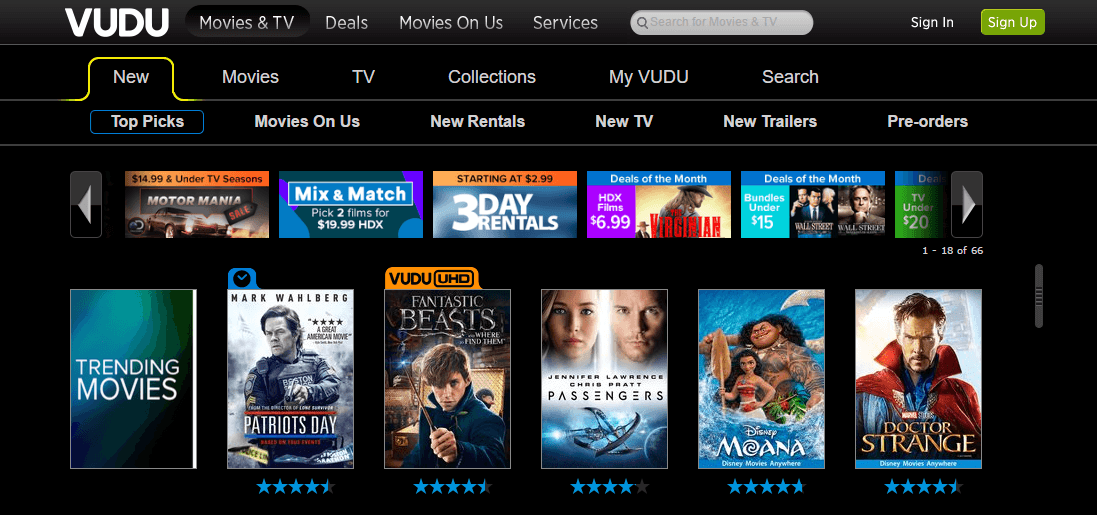This screenshot has height=515, width=1097.
Task: Click the vertical scrollbar handle
Action: [x=1039, y=295]
